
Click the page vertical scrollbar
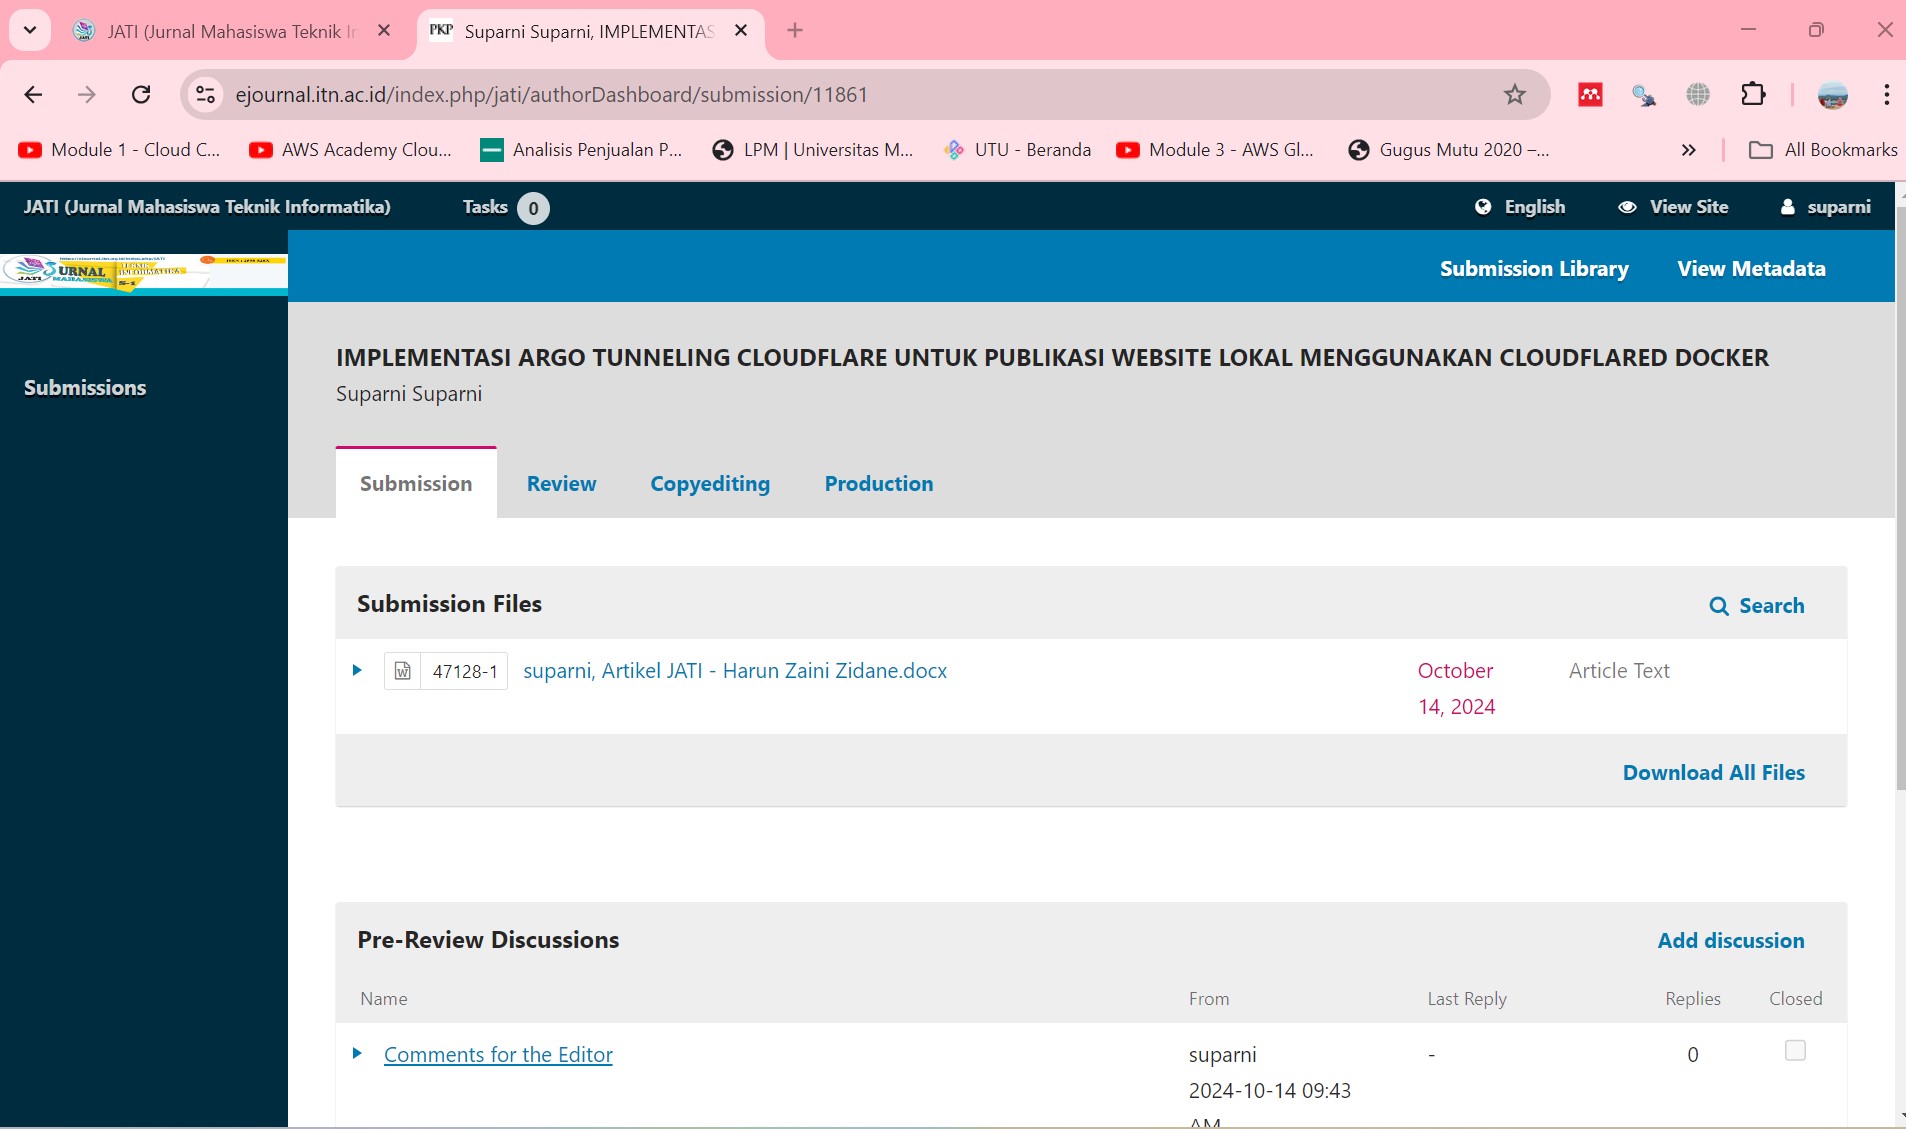coord(1900,500)
